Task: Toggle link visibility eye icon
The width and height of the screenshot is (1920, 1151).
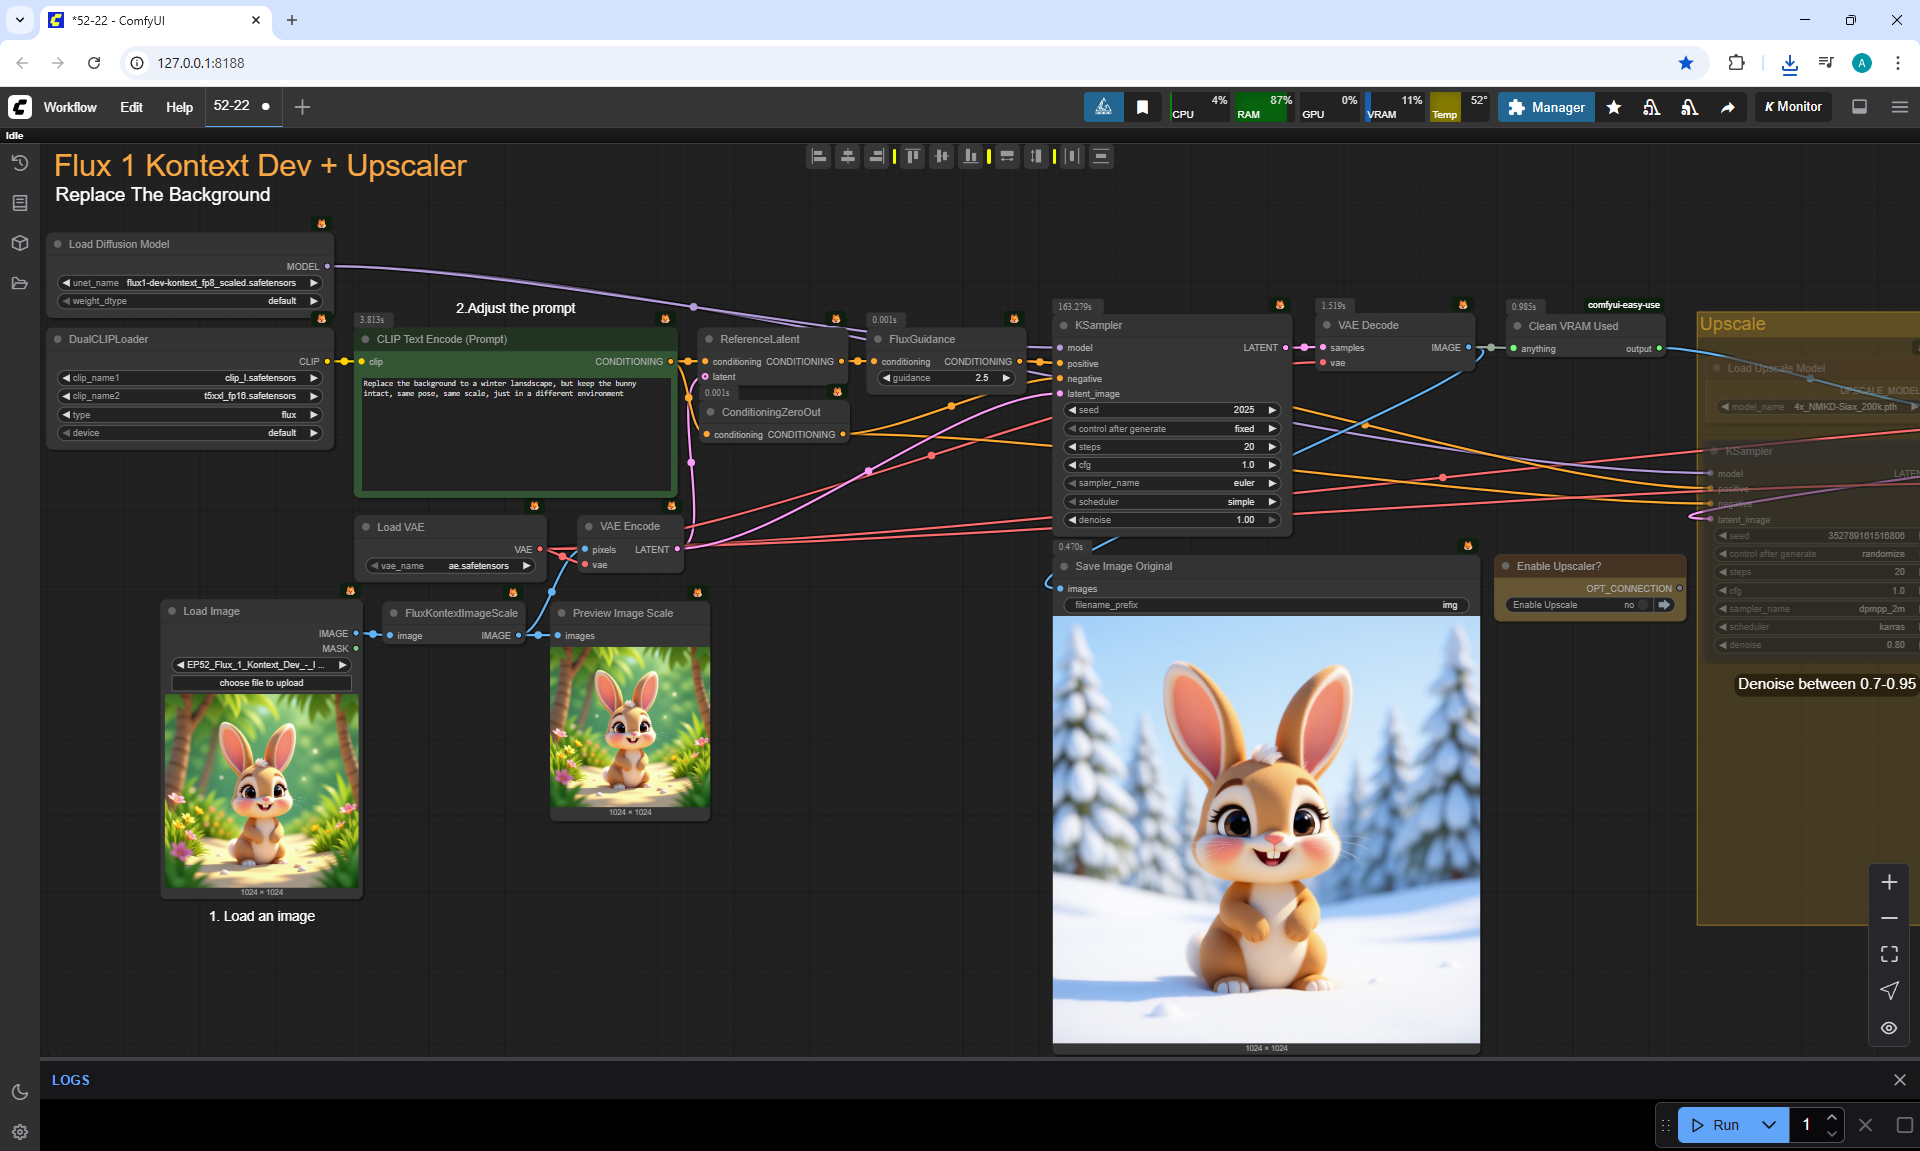Action: coord(1889,1028)
